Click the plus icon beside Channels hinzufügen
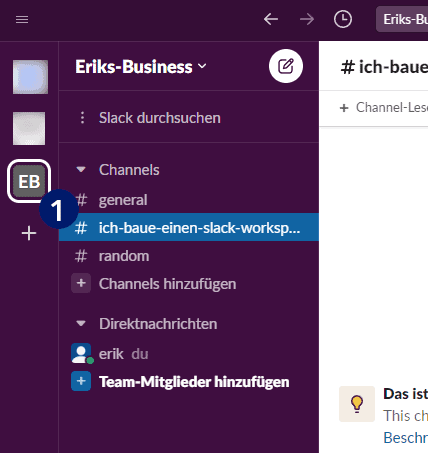 (x=81, y=283)
